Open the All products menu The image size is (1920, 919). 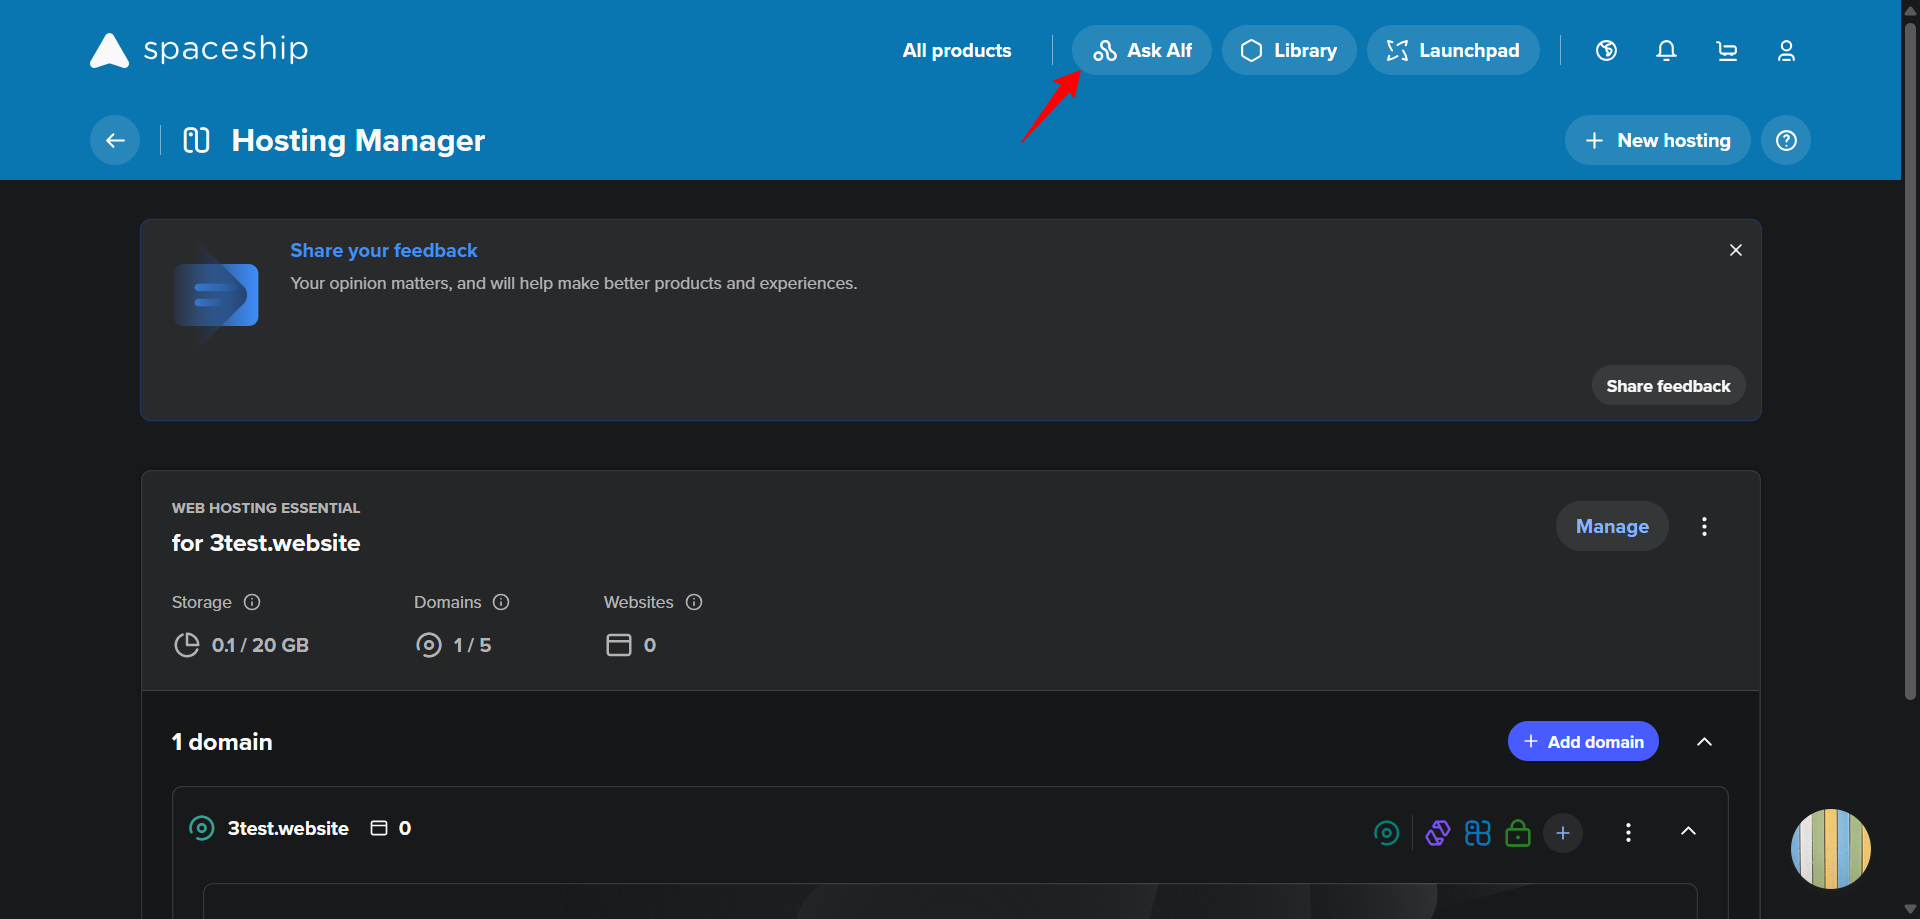point(957,50)
